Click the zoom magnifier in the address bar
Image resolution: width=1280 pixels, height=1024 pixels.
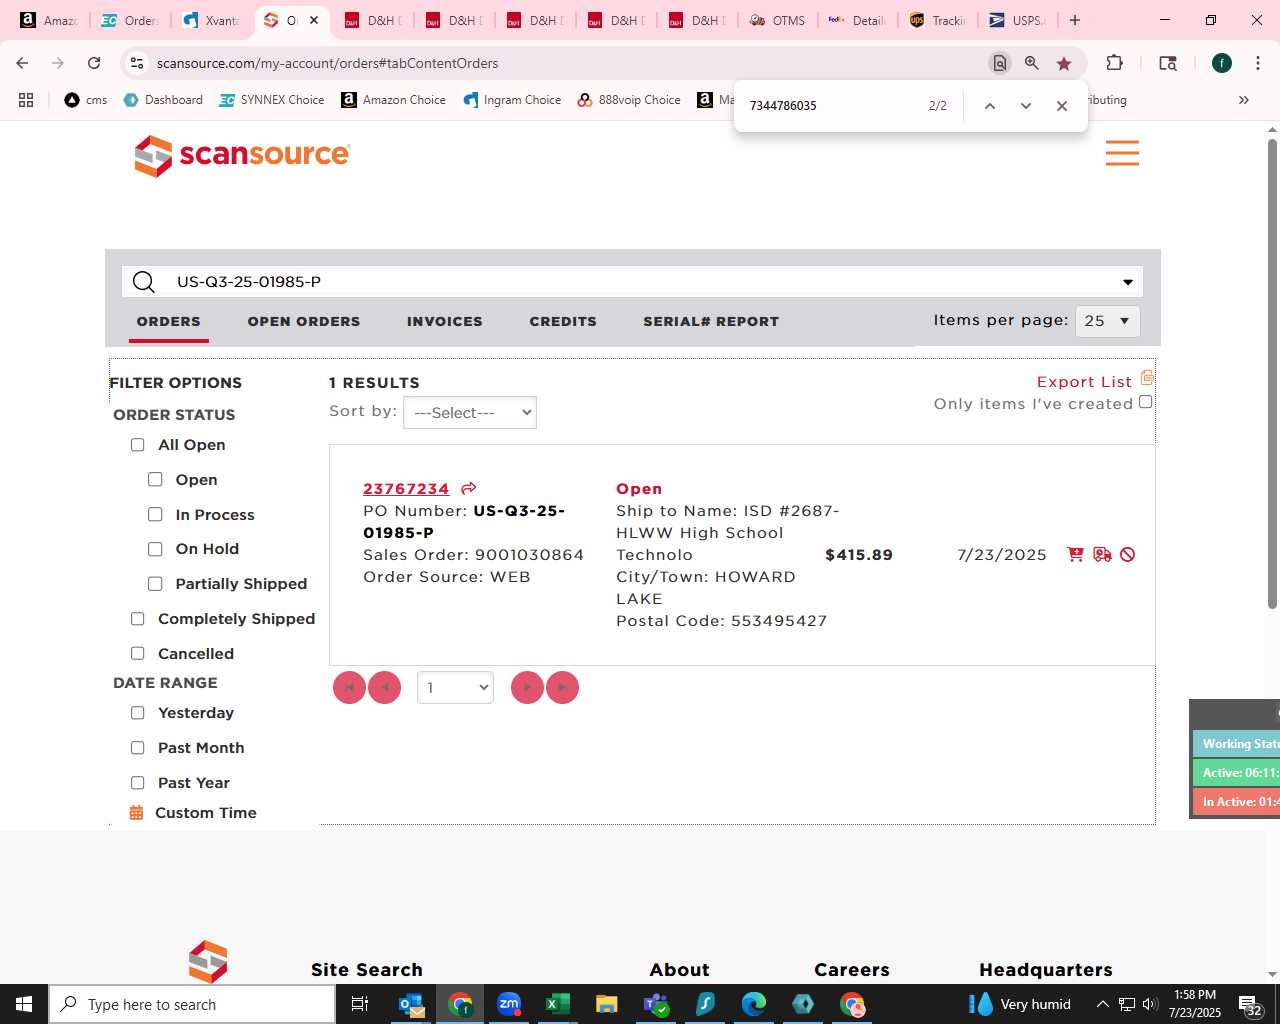(1031, 63)
